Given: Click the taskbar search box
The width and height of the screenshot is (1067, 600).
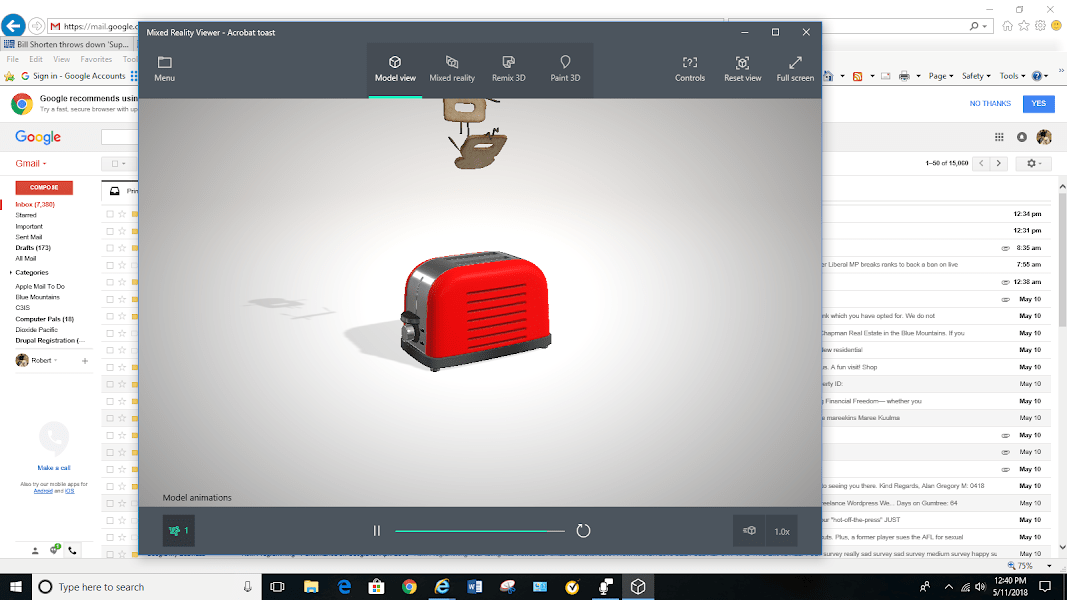Looking at the screenshot, I should click(x=146, y=586).
